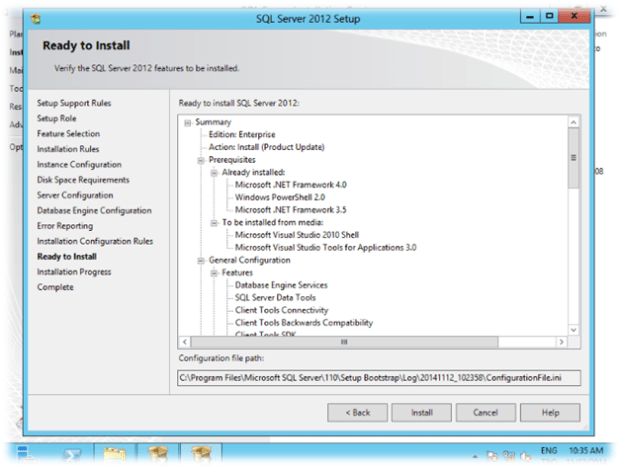The image size is (620, 467).
Task: Click the Install button
Action: (419, 412)
